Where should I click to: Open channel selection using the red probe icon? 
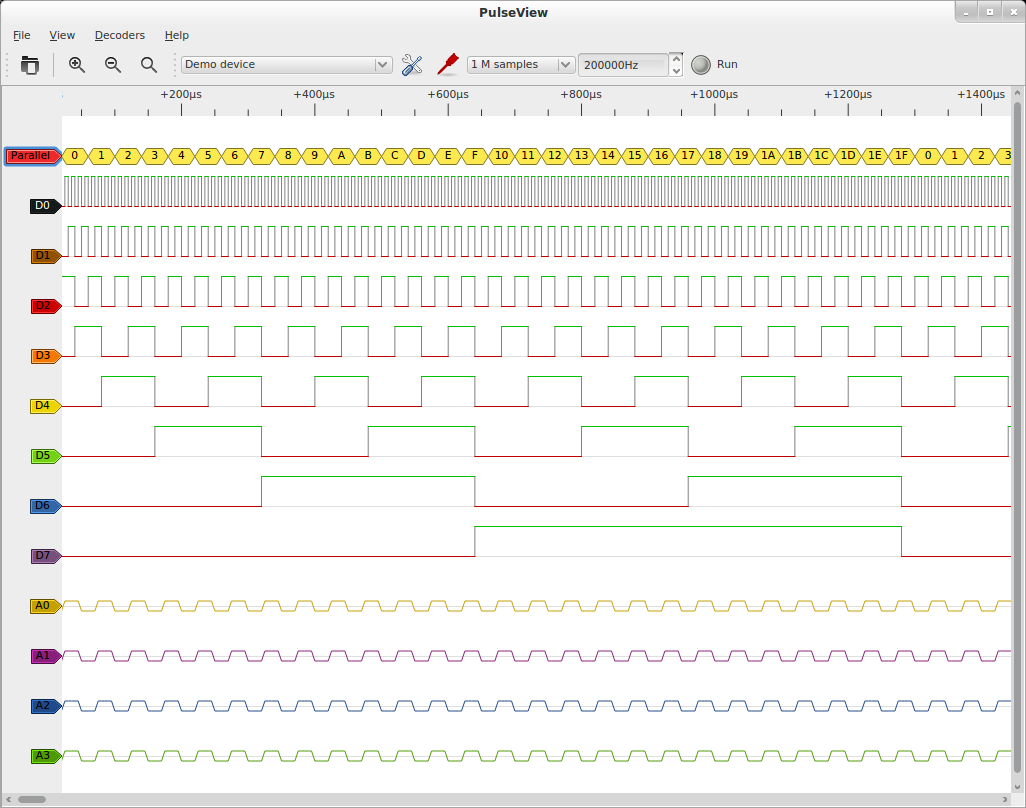(447, 65)
